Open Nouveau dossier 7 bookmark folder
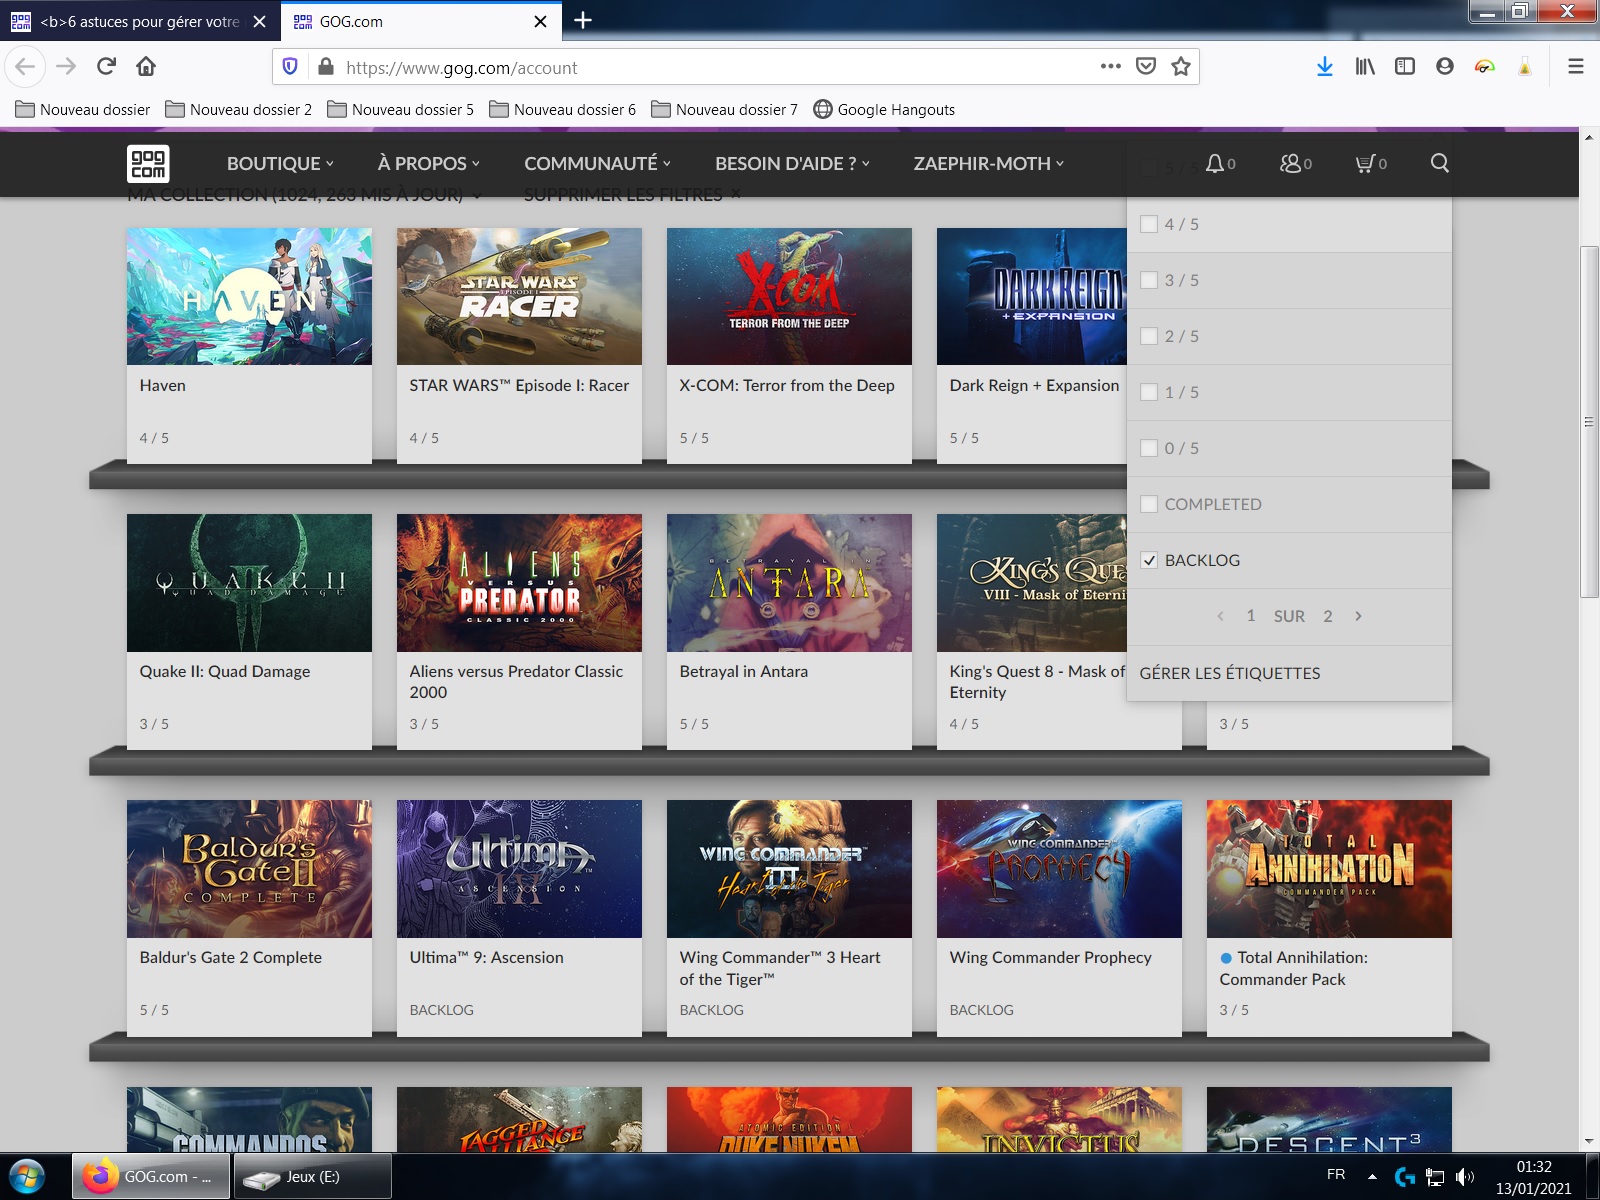This screenshot has height=1200, width=1600. click(x=724, y=109)
